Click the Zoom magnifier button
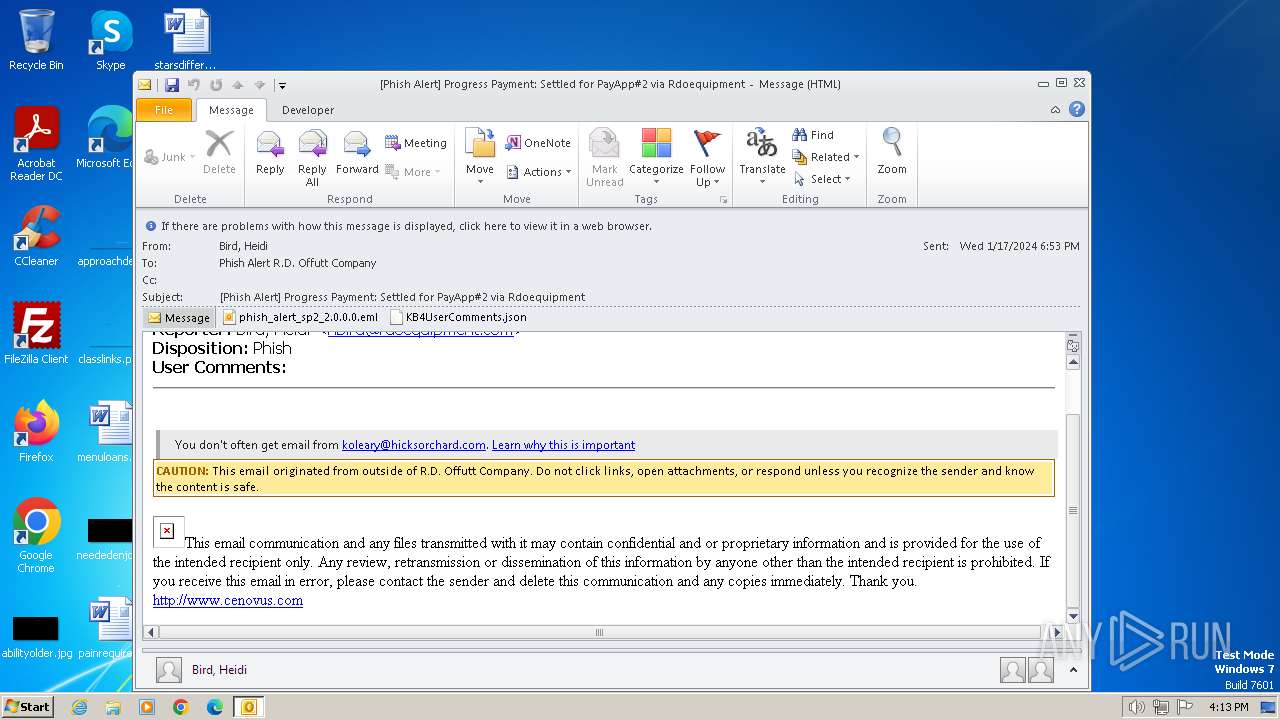1280x720 pixels. 892,152
